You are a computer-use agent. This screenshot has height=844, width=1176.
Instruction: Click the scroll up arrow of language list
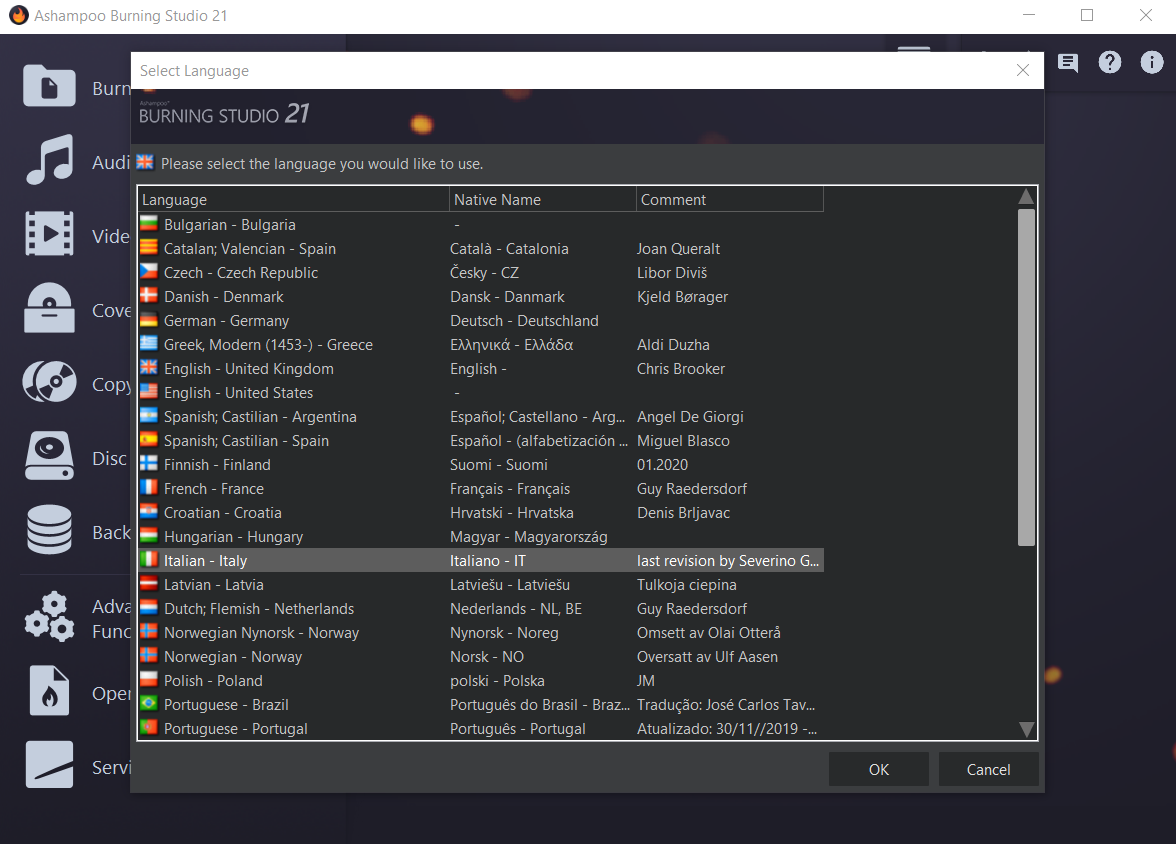(1026, 197)
